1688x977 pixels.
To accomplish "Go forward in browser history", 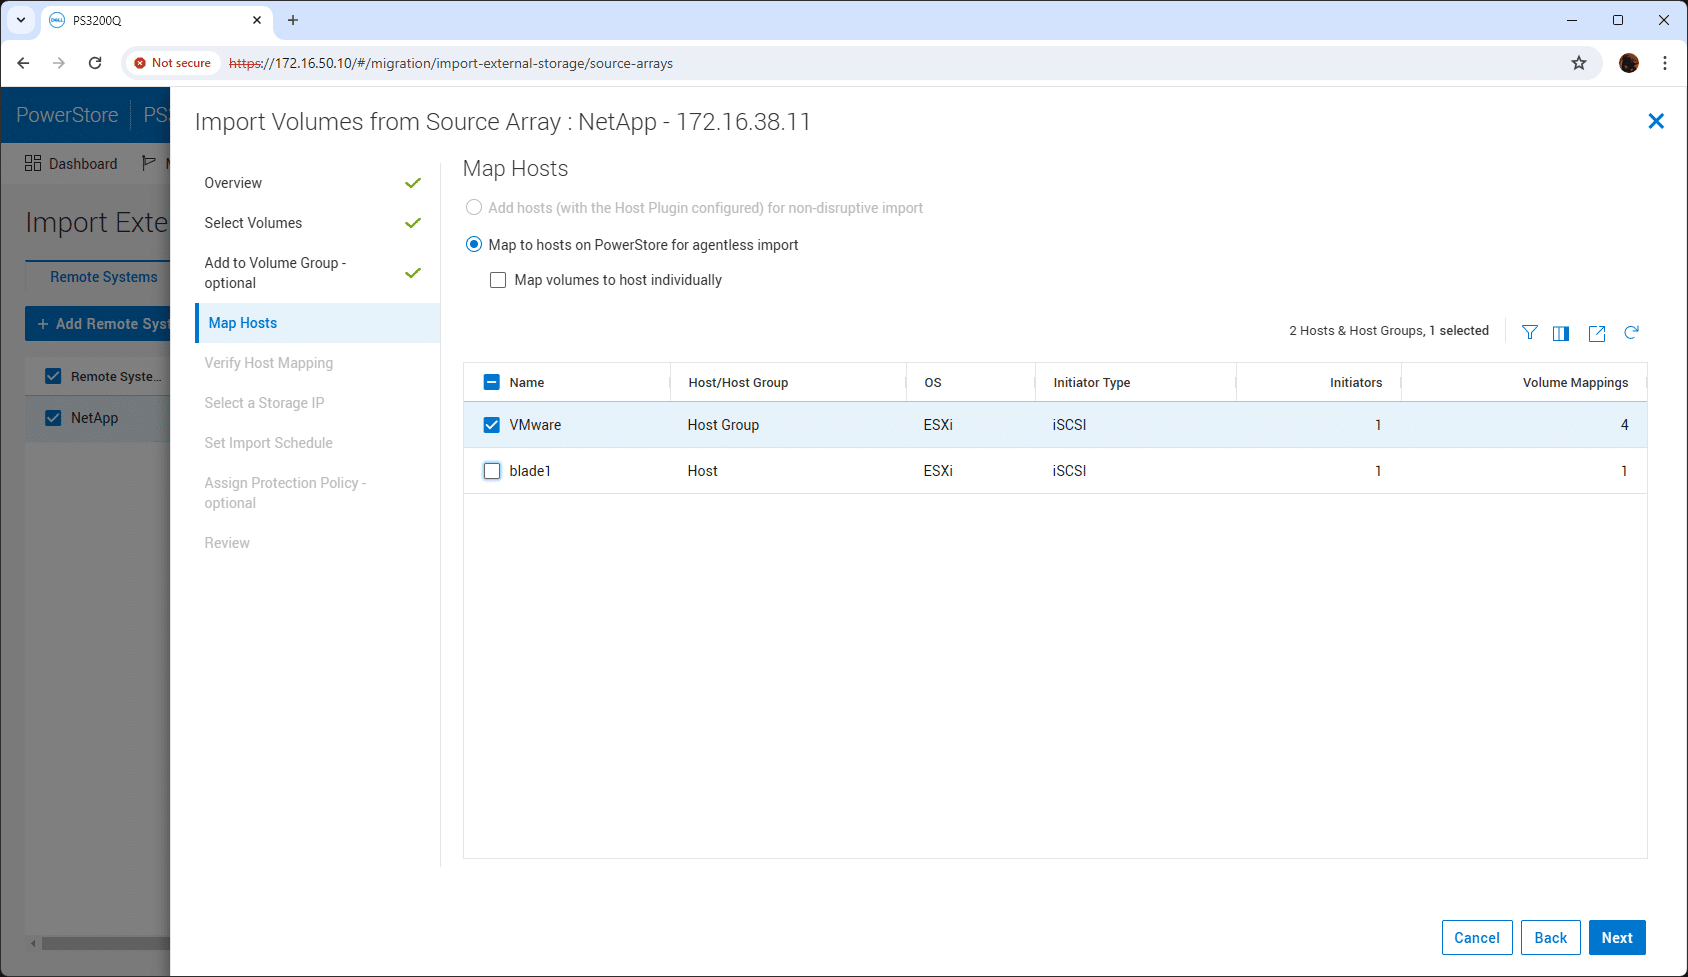I will (59, 63).
